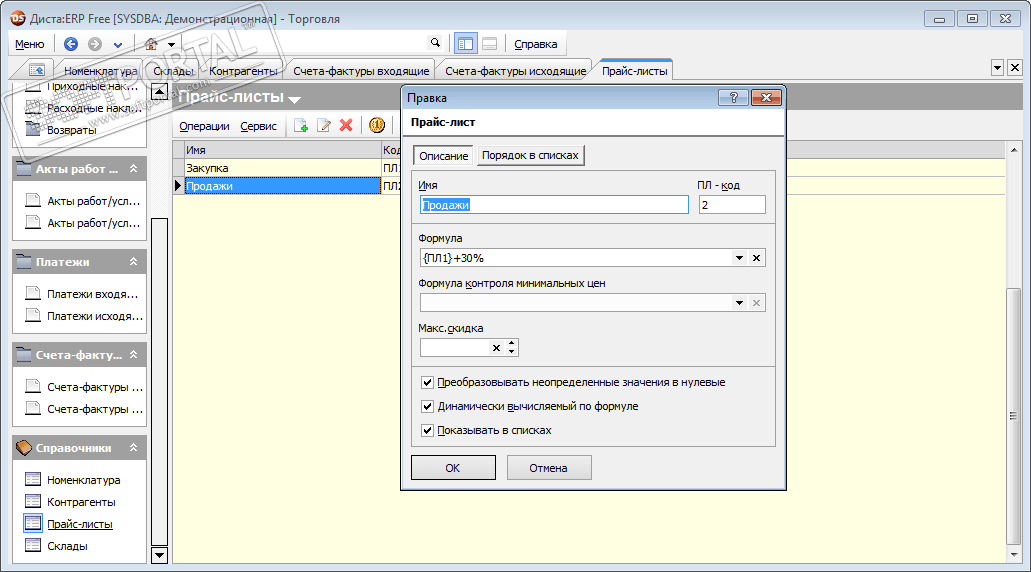1031x572 pixels.
Task: Click the Справочники book icon
Action: tap(24, 448)
